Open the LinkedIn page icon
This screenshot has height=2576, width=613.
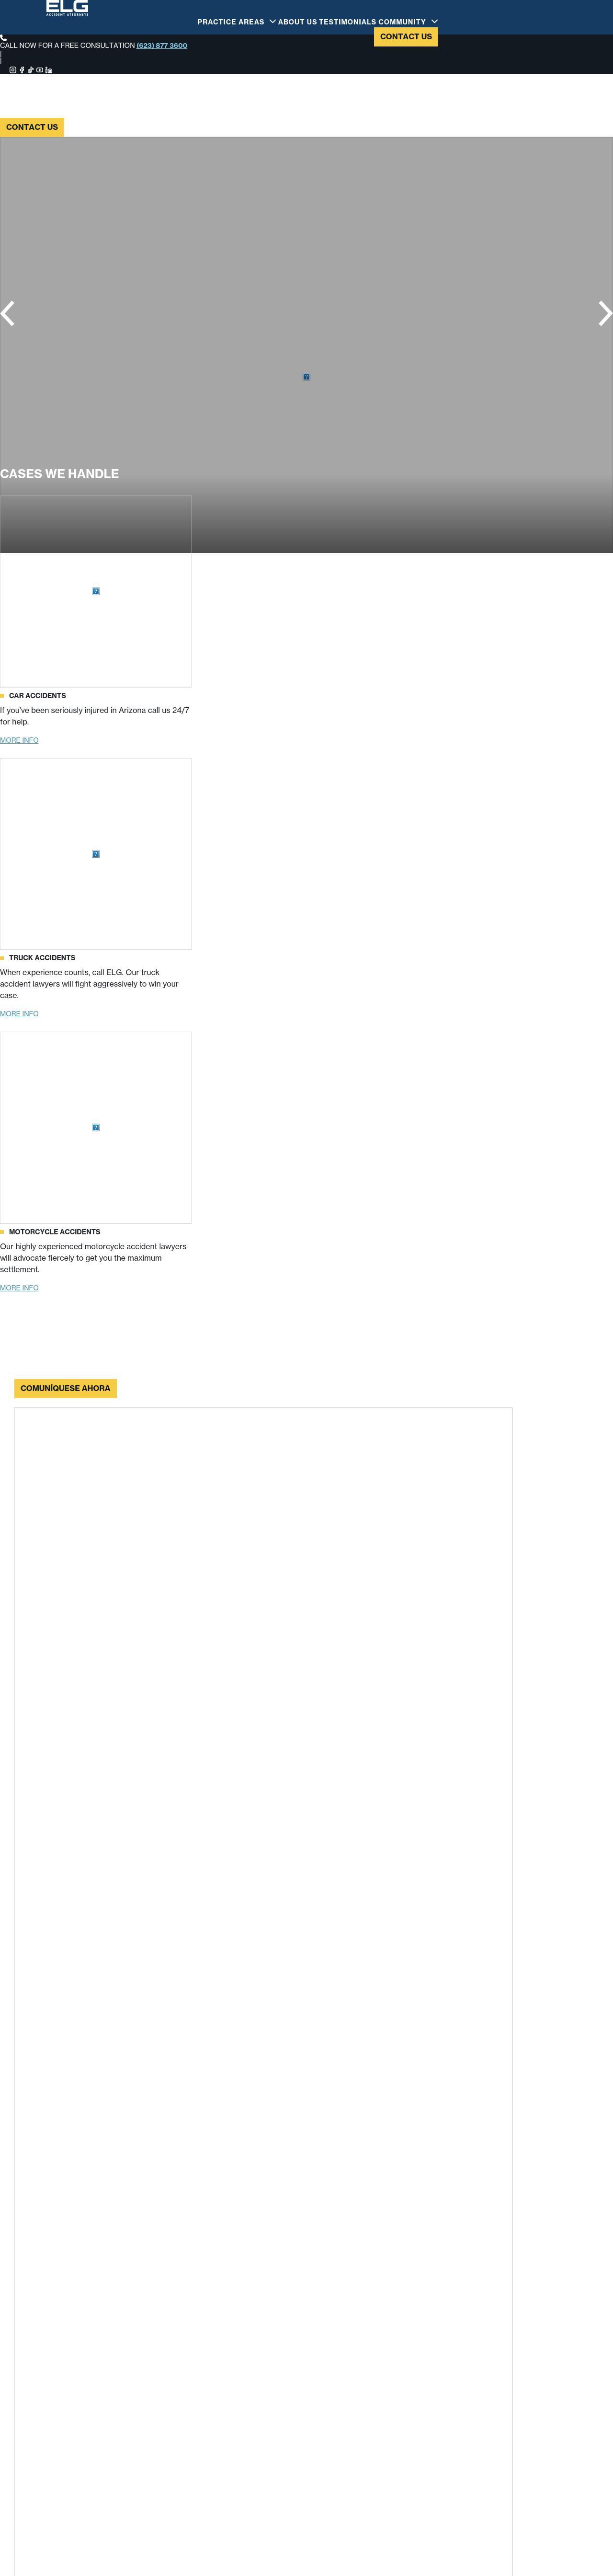49,70
